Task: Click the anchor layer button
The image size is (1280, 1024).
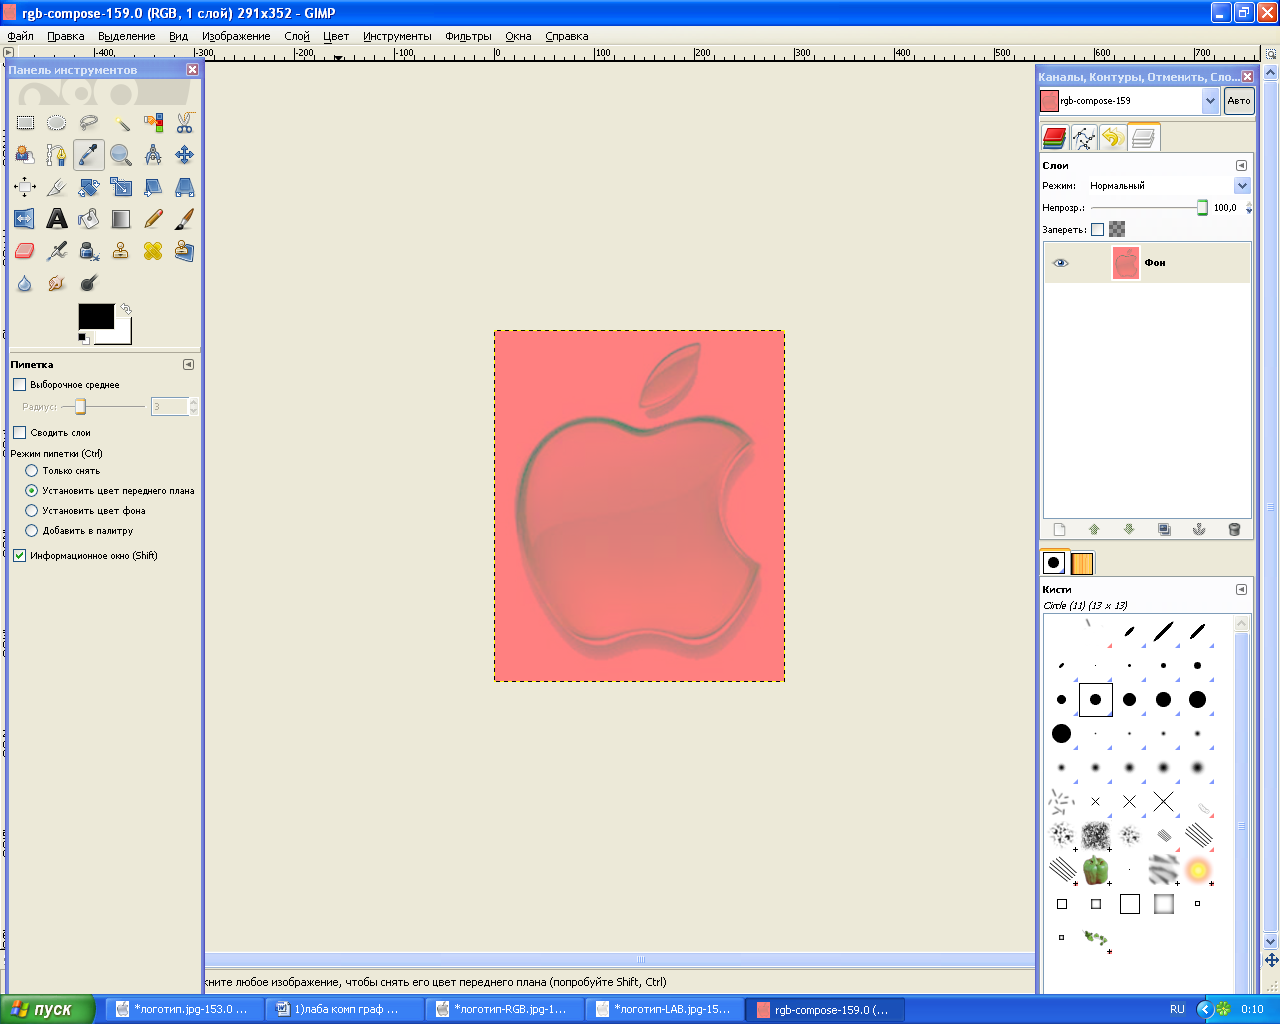Action: tap(1199, 529)
